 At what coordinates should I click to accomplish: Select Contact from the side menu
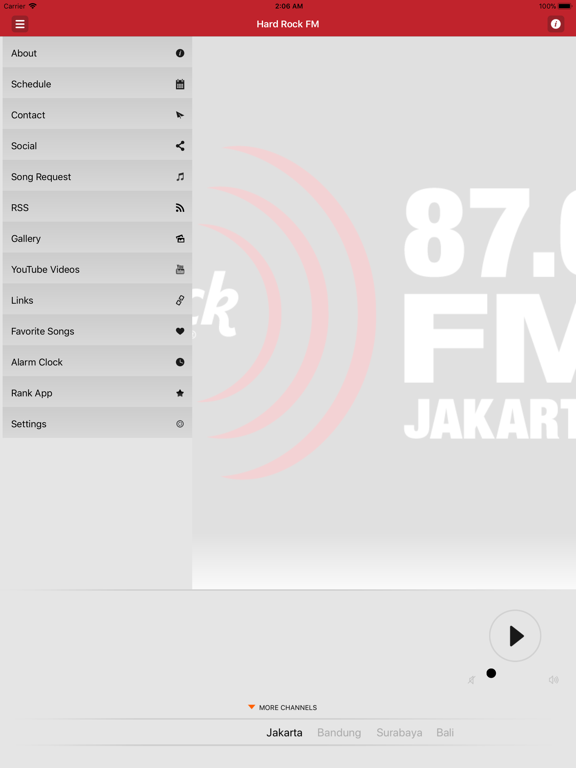tap(97, 115)
